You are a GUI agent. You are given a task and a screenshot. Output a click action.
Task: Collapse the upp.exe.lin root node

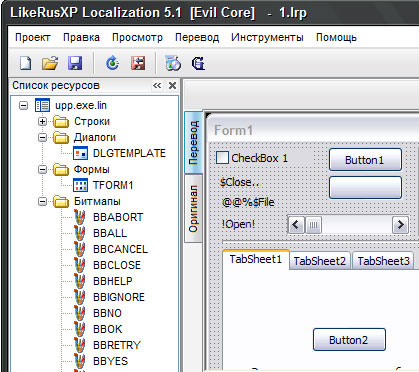pos(23,105)
